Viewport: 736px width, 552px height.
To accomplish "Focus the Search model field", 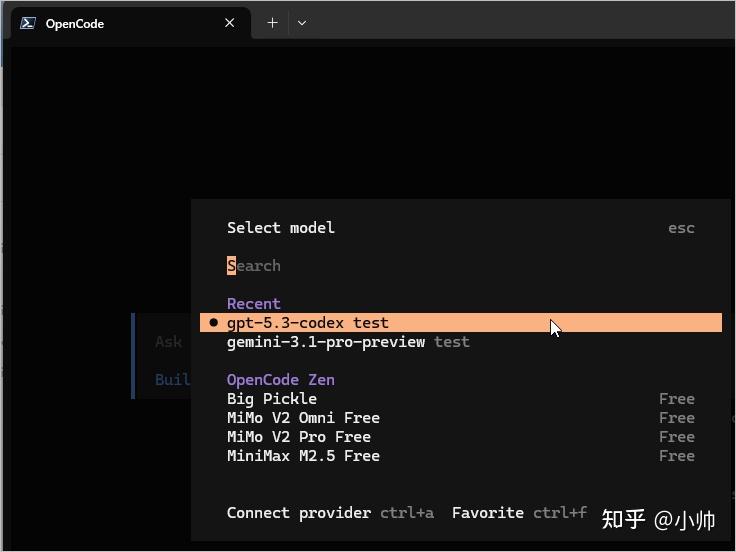I will point(460,266).
